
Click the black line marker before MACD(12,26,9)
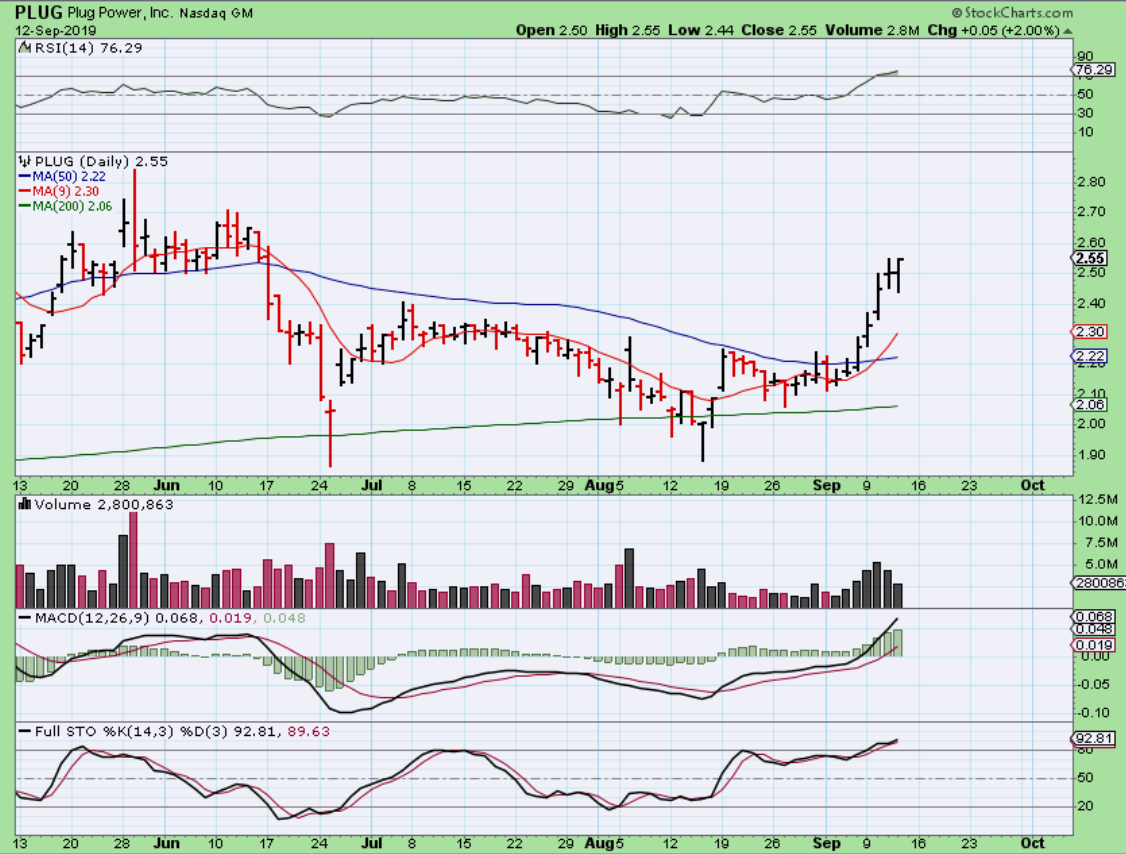pyautogui.click(x=25, y=618)
